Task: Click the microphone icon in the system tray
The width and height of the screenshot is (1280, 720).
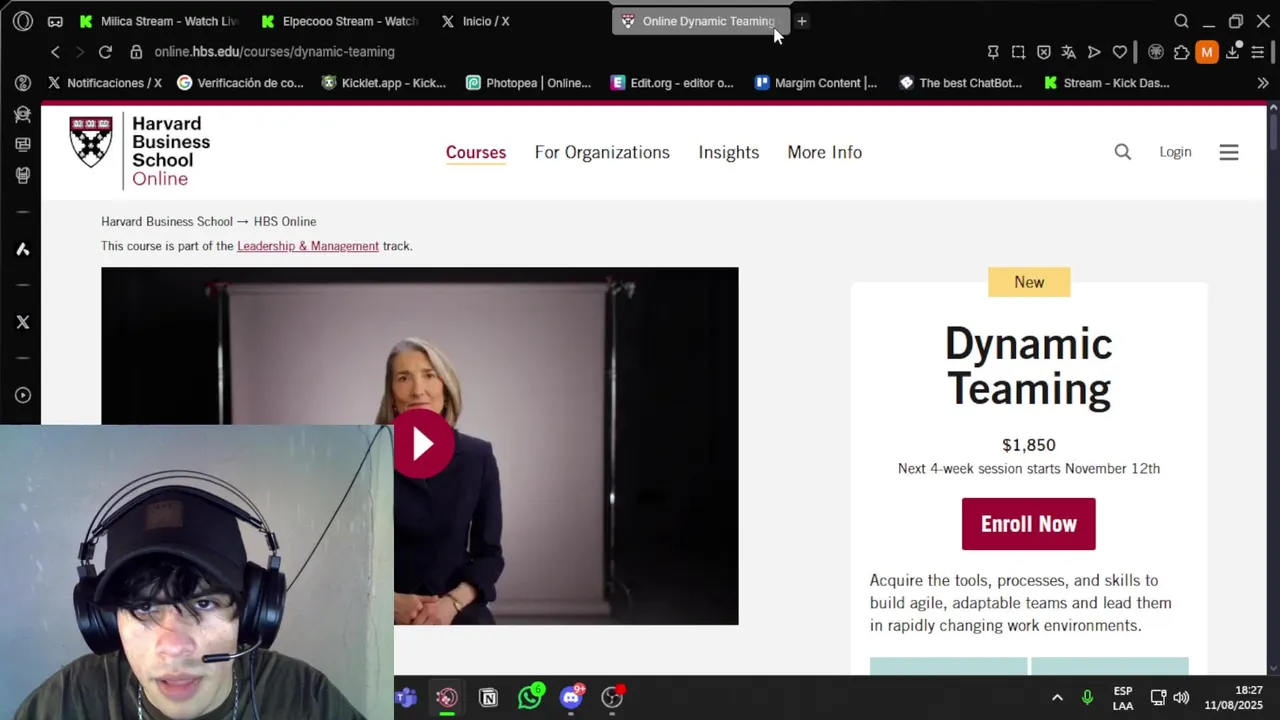Action: pos(1087,698)
